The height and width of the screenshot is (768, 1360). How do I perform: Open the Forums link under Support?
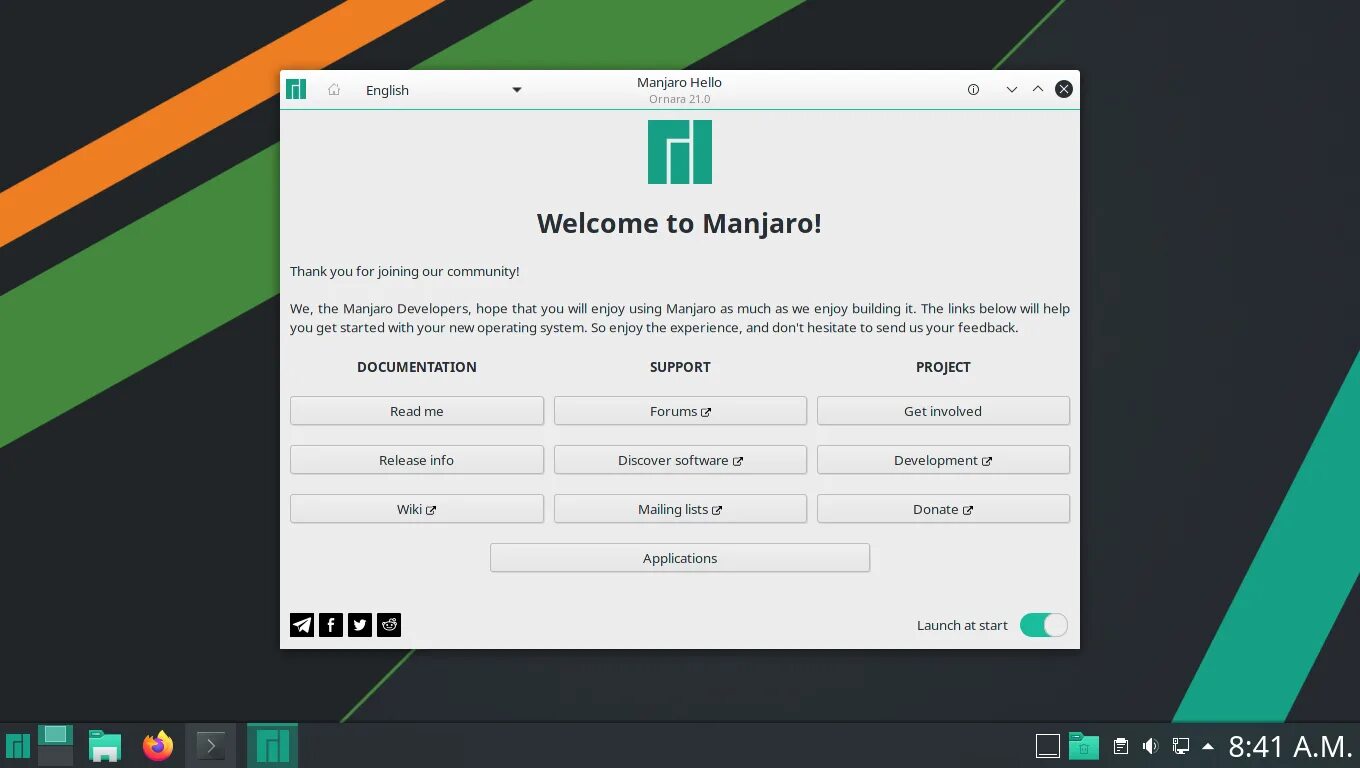coord(680,410)
